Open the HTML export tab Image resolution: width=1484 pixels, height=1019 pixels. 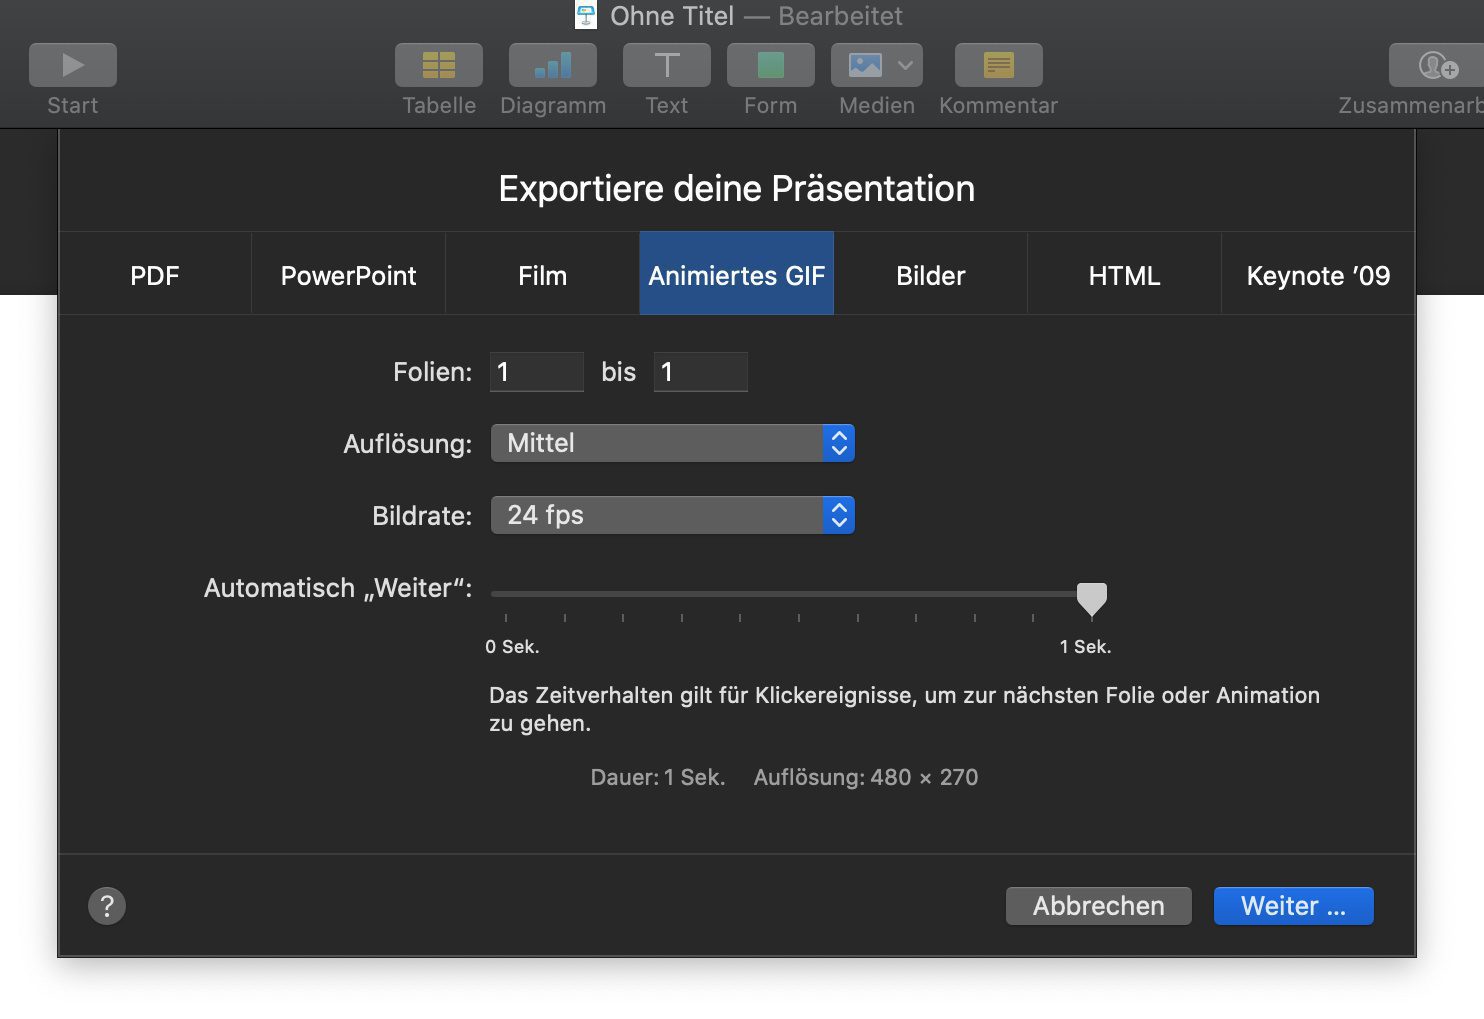[x=1124, y=275]
